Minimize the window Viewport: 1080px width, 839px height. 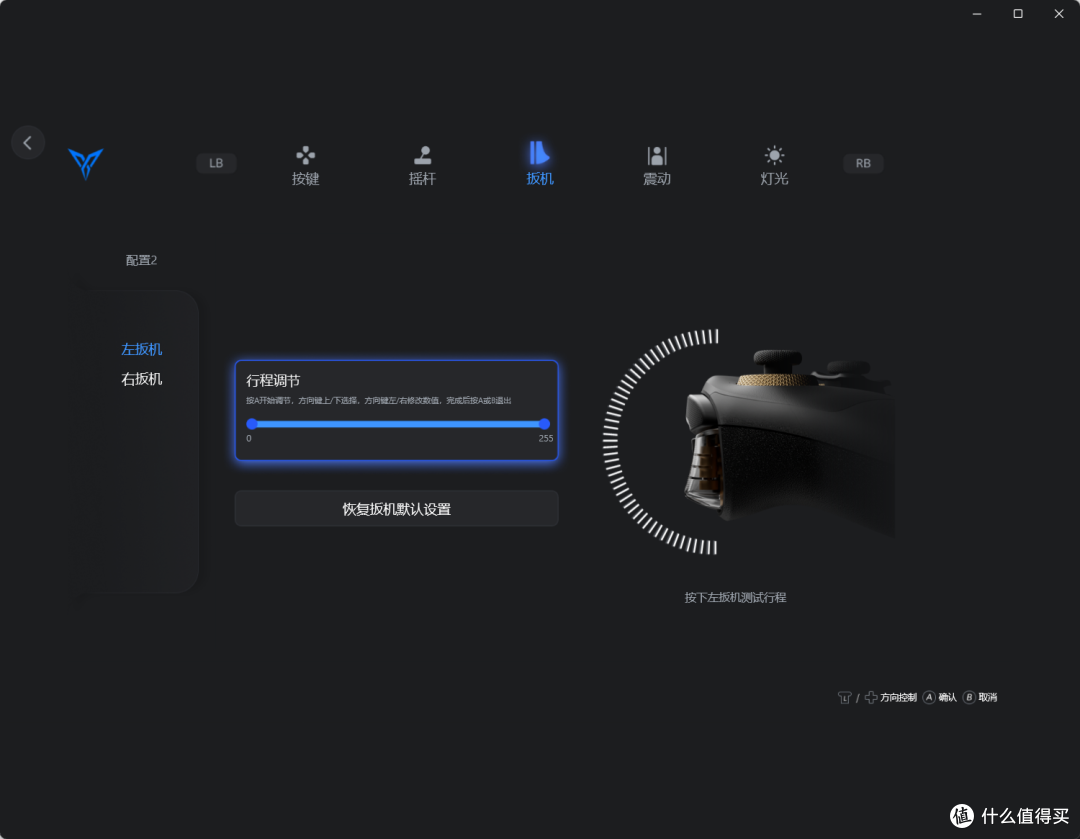click(x=977, y=14)
